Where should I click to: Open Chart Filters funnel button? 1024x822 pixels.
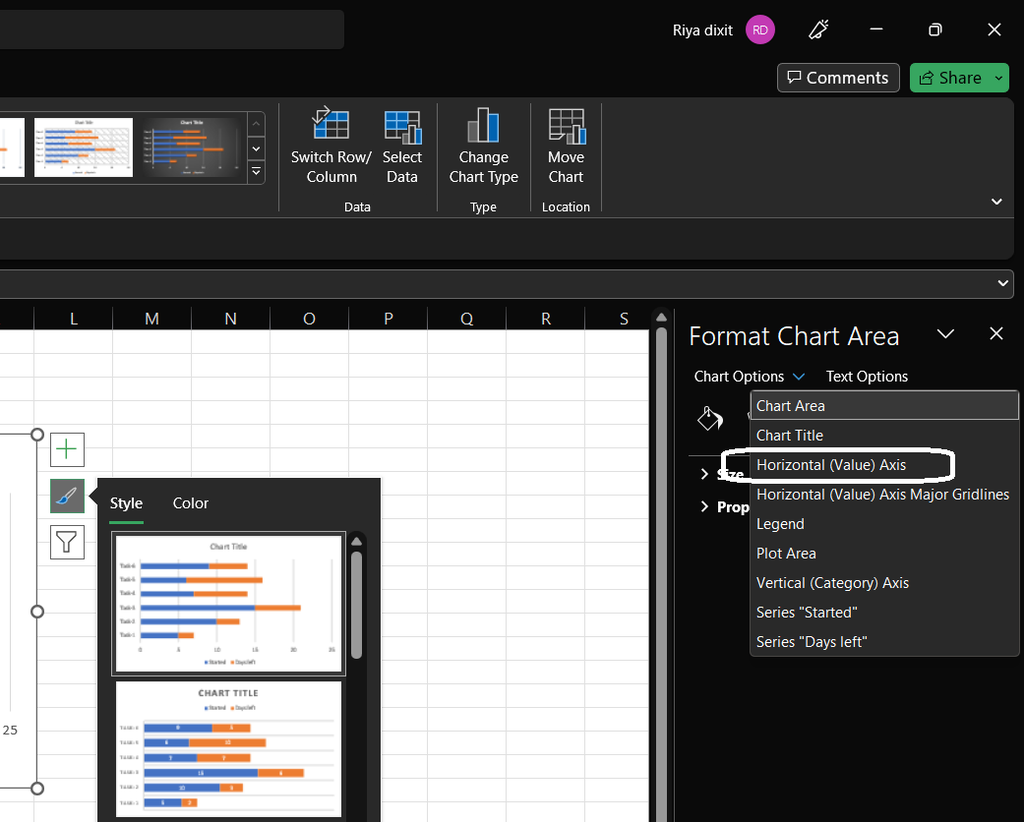coord(67,542)
